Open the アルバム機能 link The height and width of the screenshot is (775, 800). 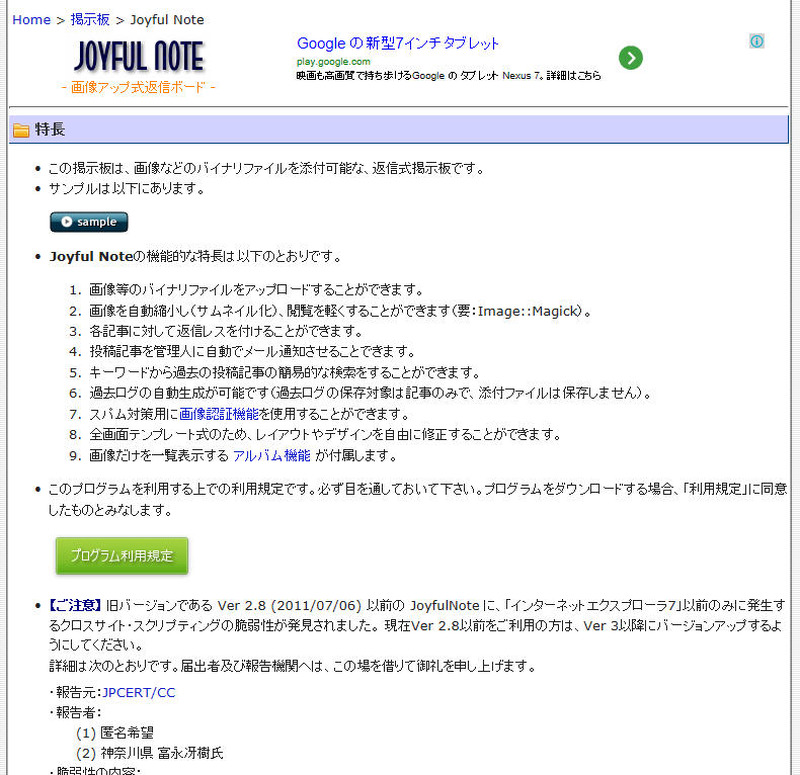coord(271,455)
